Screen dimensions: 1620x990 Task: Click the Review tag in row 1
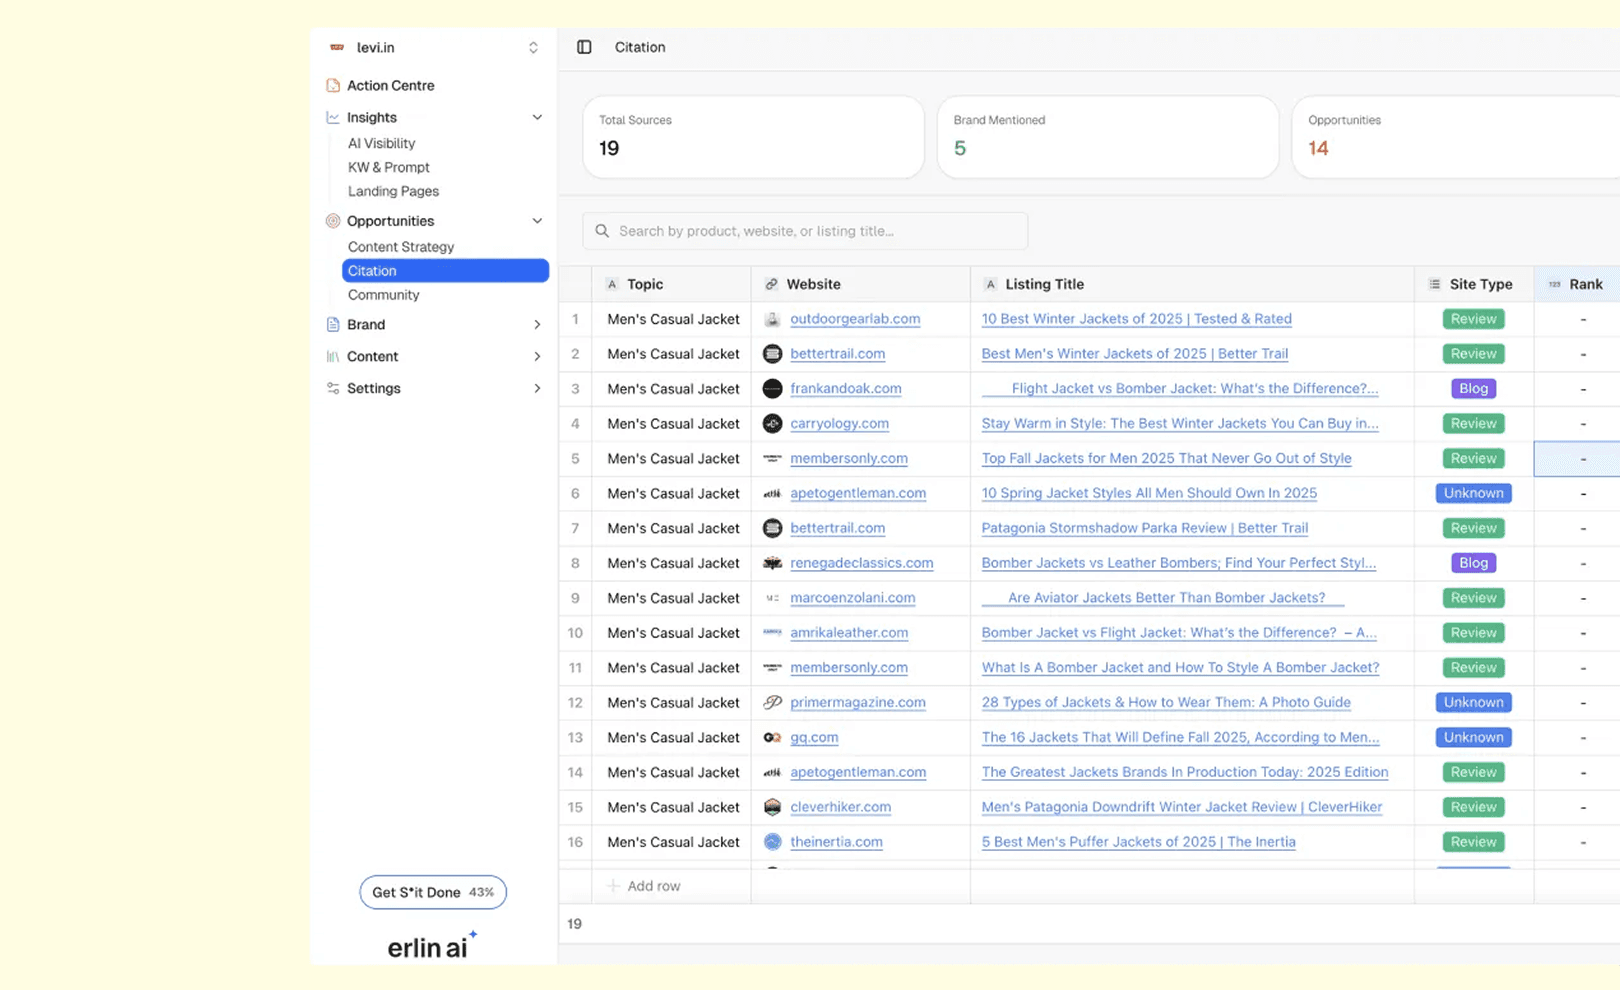coord(1473,319)
